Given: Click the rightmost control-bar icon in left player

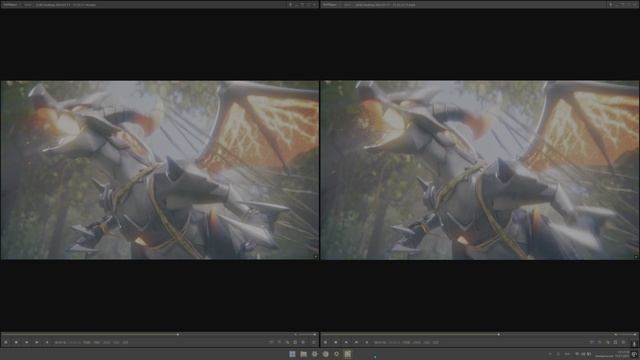Looking at the screenshot, I should click(x=313, y=342).
